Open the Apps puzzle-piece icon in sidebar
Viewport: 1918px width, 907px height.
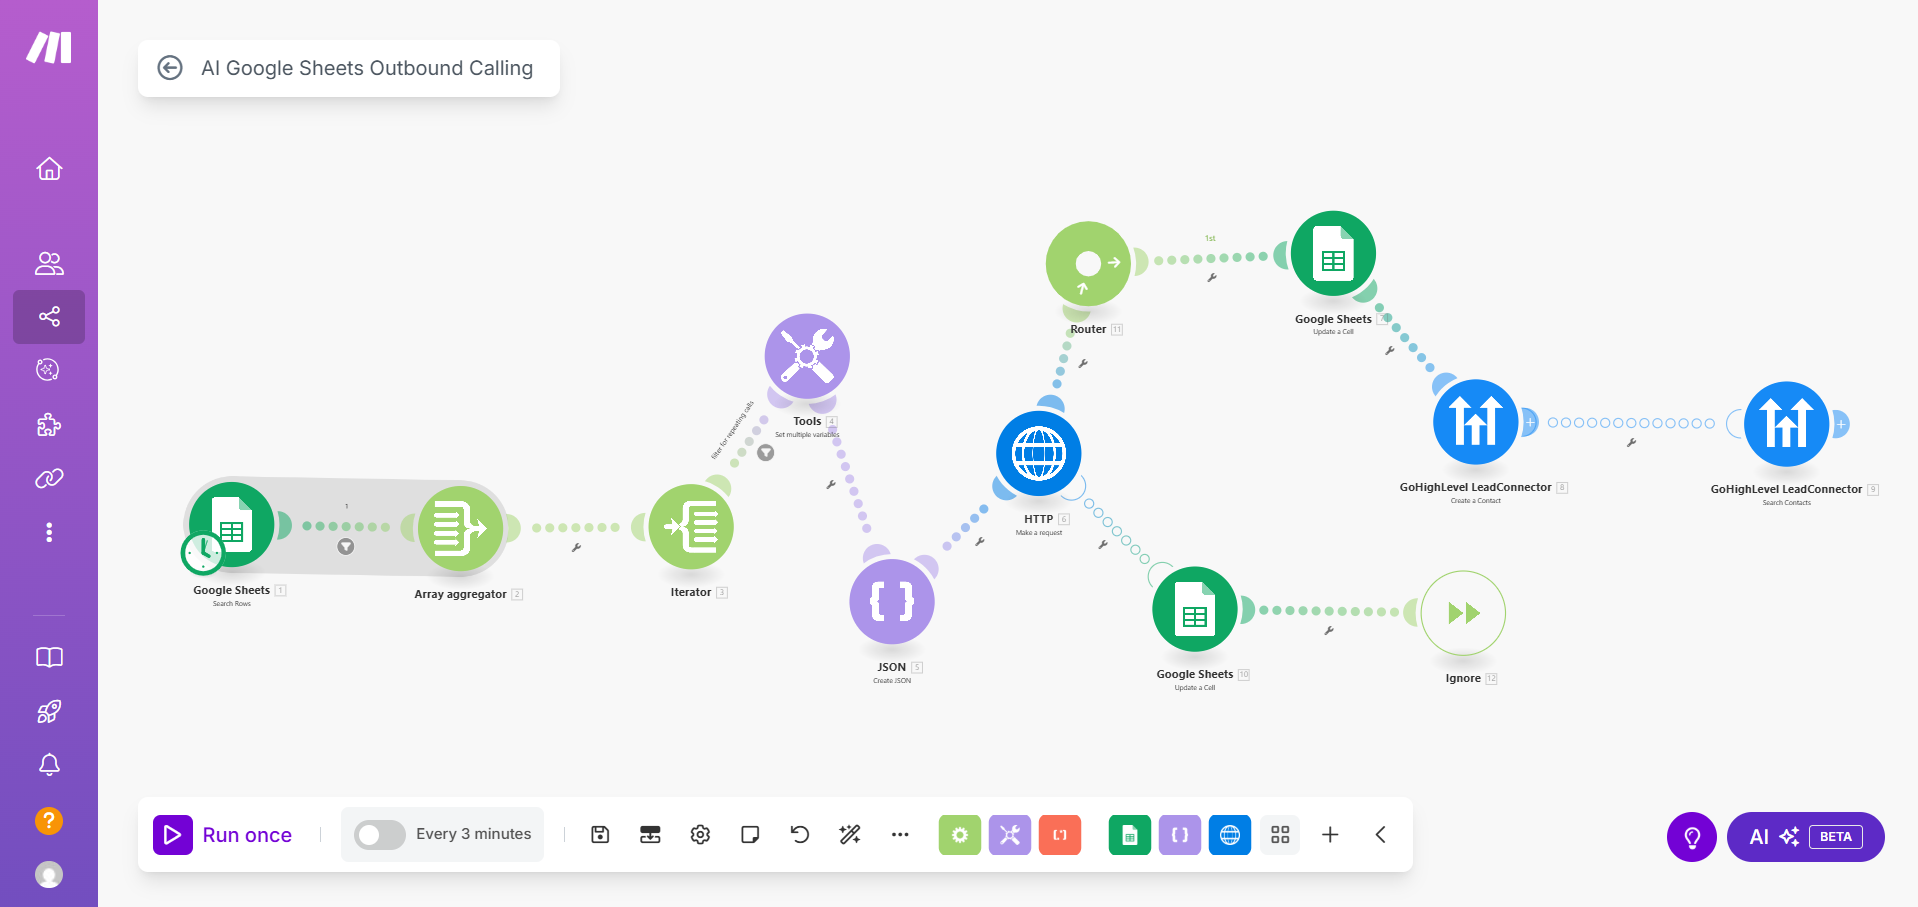click(x=49, y=425)
